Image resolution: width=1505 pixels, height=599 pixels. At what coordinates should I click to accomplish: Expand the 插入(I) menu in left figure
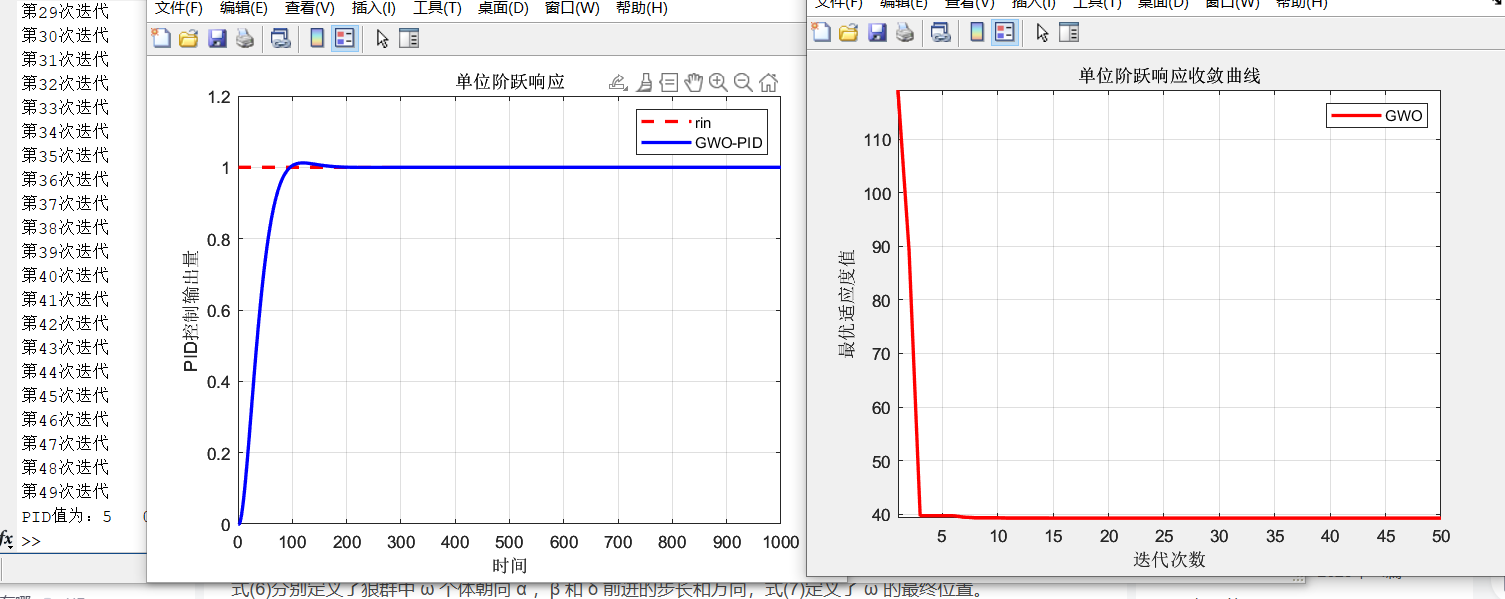point(373,8)
